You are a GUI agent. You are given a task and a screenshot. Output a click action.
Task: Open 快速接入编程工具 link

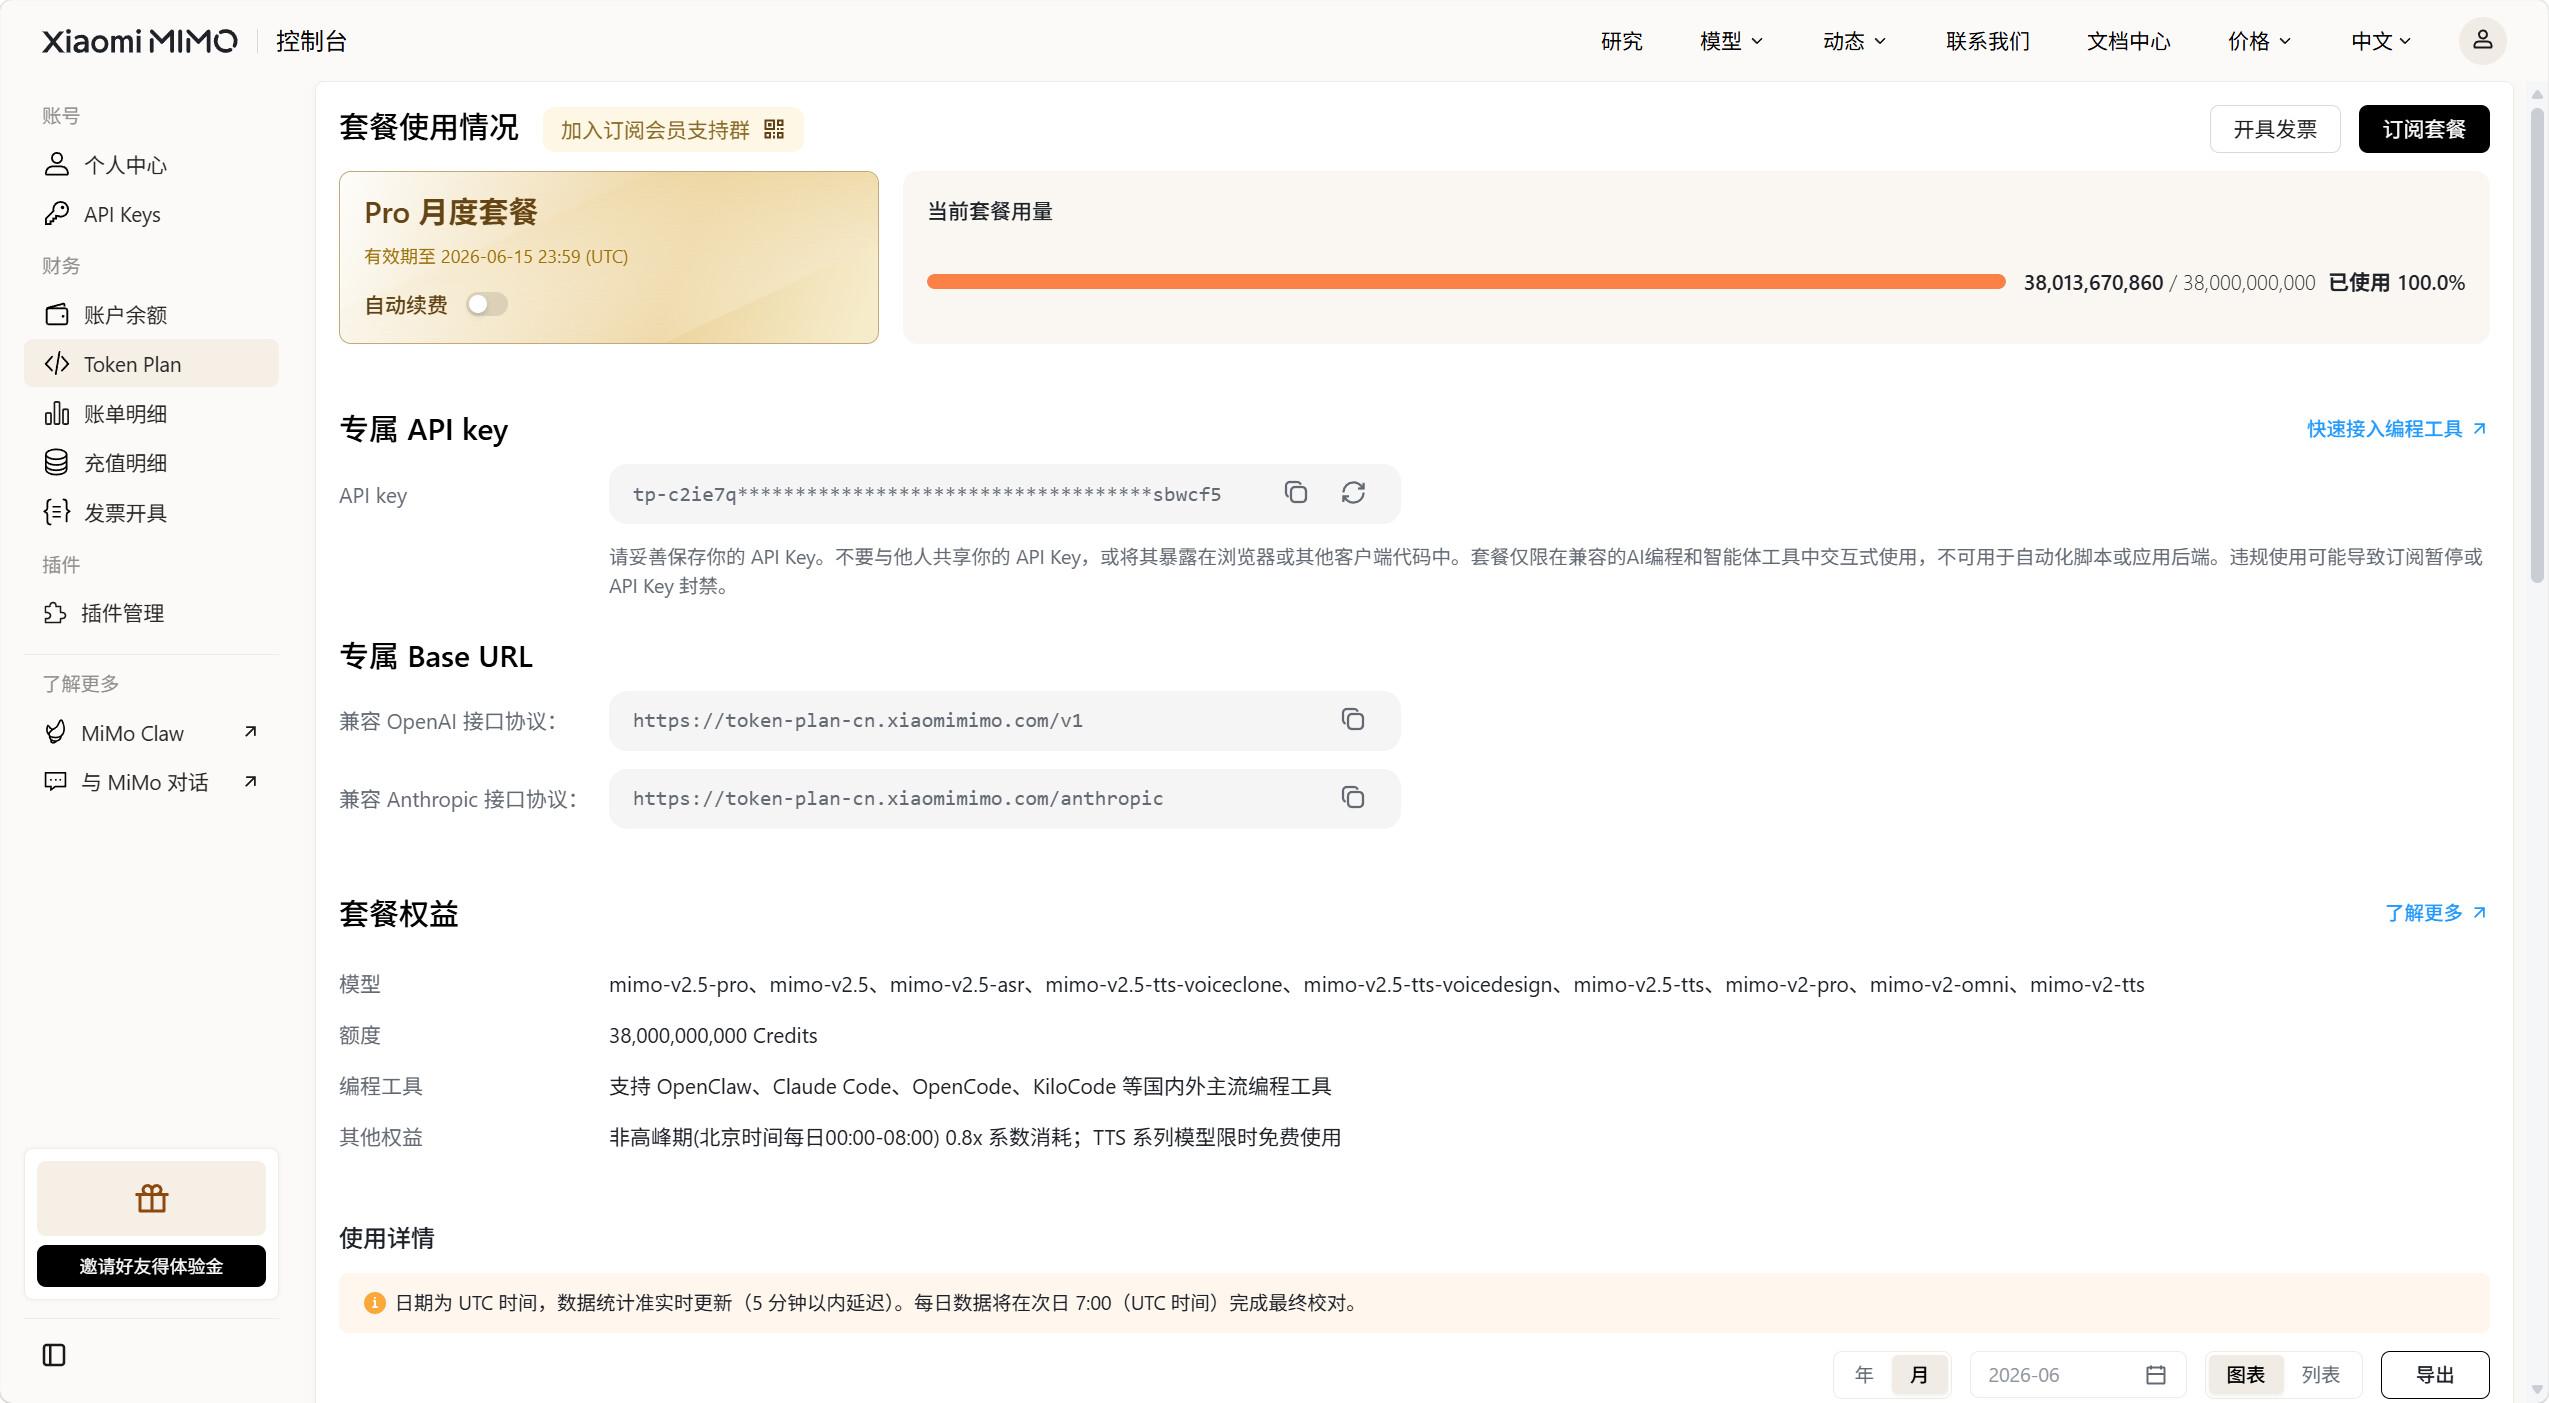[x=2396, y=429]
